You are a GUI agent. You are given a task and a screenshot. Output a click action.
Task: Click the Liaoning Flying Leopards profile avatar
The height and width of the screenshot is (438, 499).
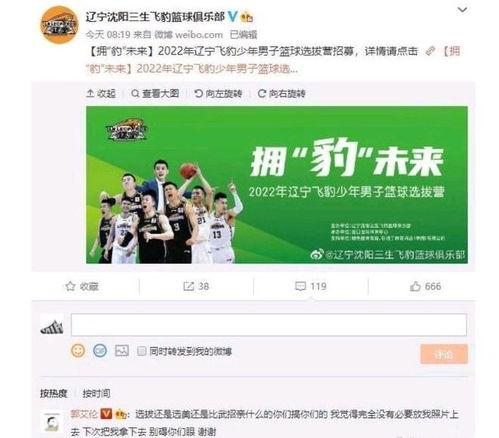pos(59,25)
